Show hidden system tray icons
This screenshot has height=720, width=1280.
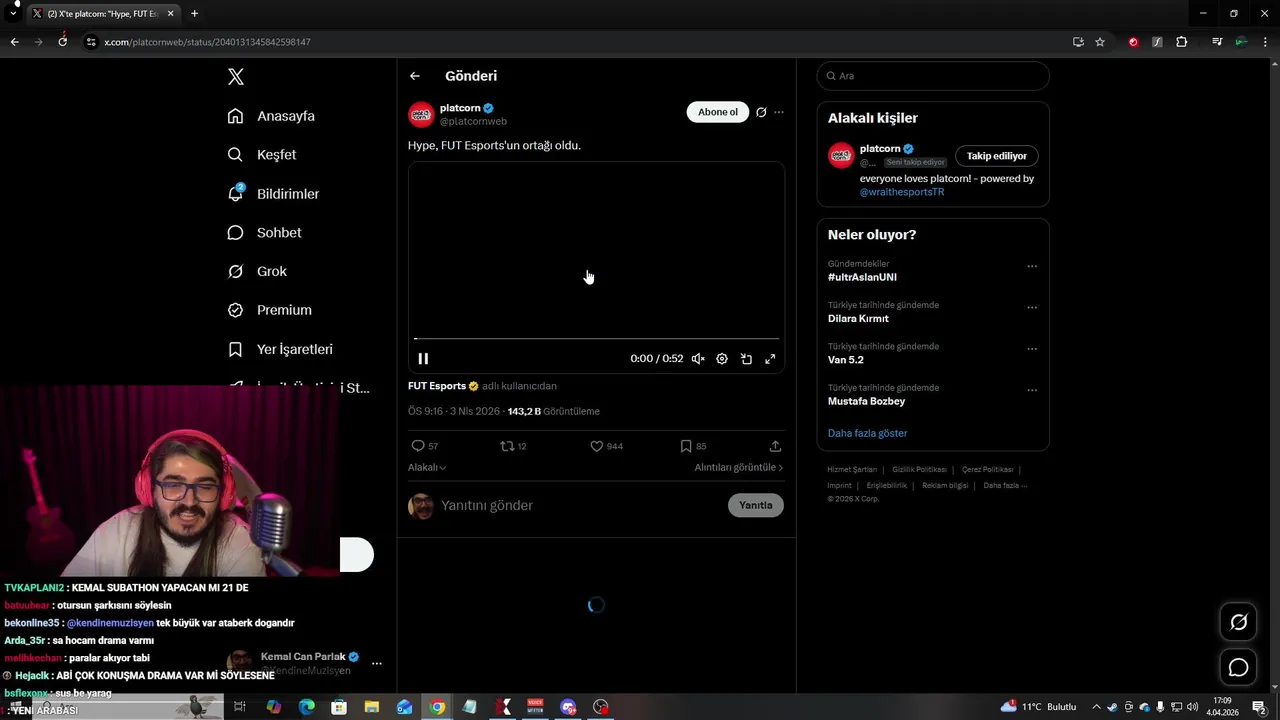tap(1096, 707)
